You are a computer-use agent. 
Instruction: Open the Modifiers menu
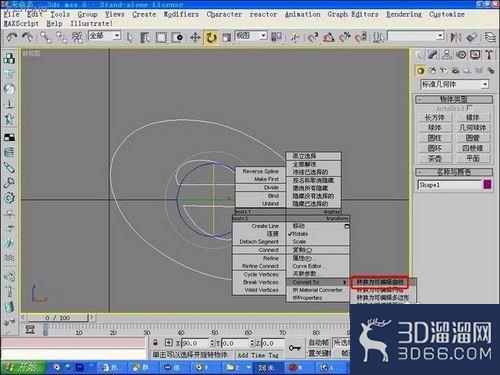click(181, 15)
